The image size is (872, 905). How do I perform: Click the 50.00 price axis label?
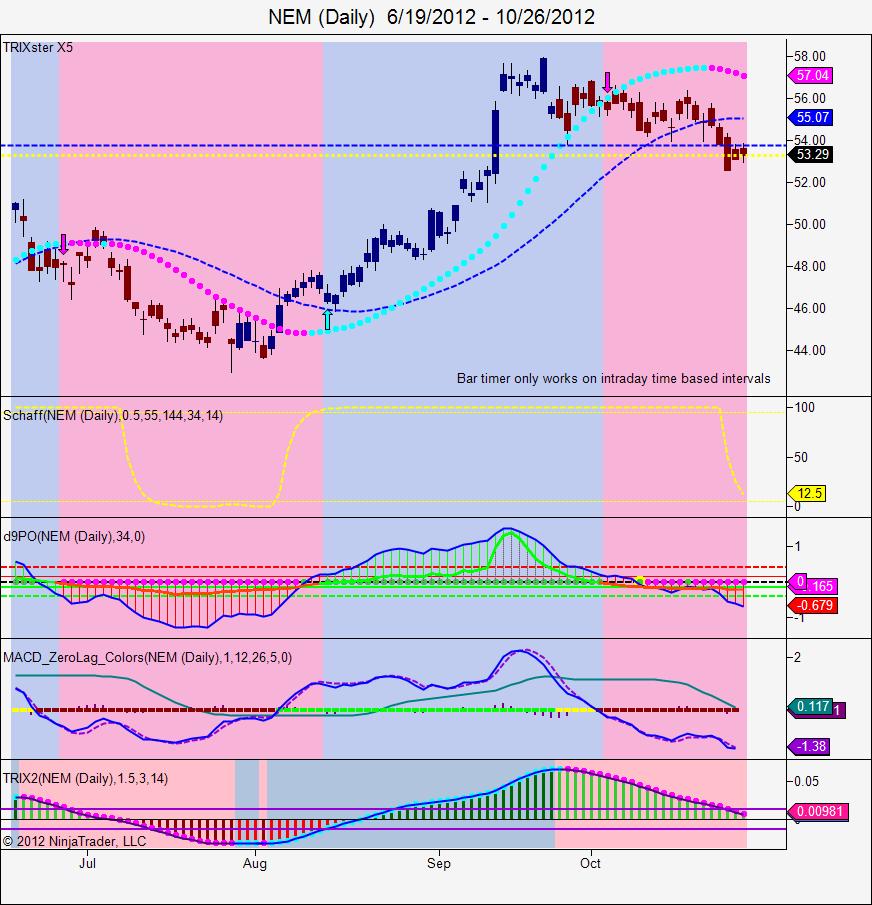click(x=810, y=224)
